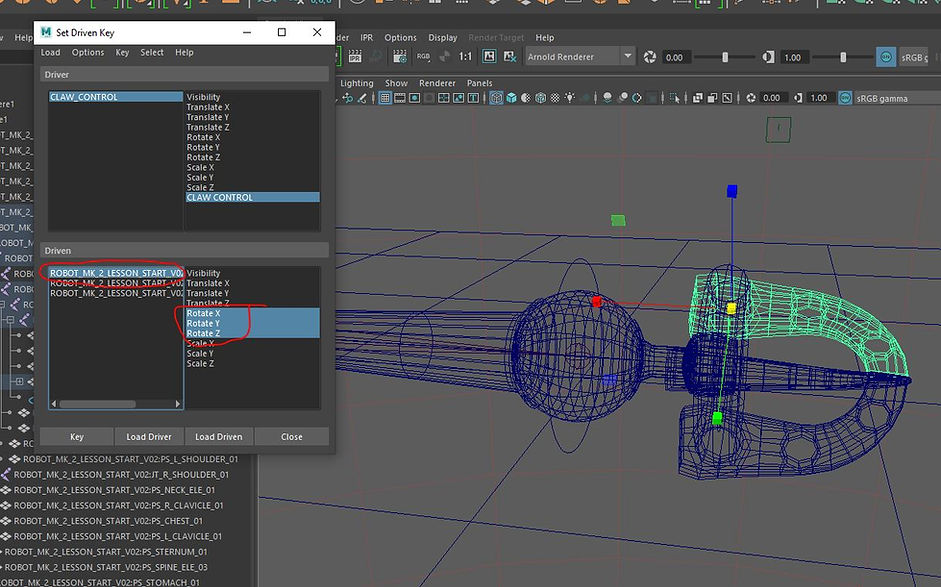The image size is (941, 587).
Task: Set Render View to 1:1 real size
Action: 465,57
